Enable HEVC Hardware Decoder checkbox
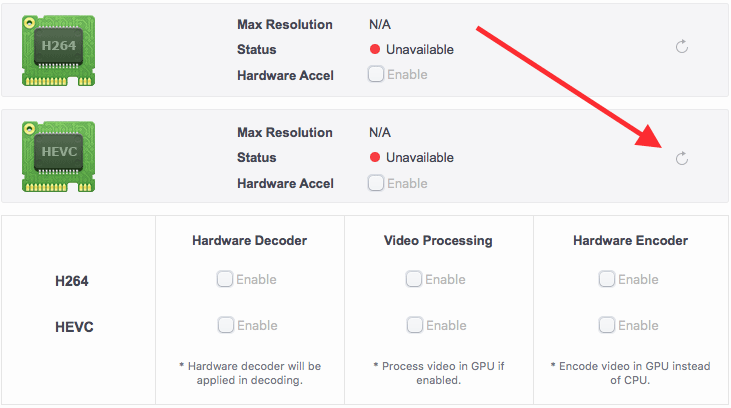The height and width of the screenshot is (408, 731). tap(225, 324)
